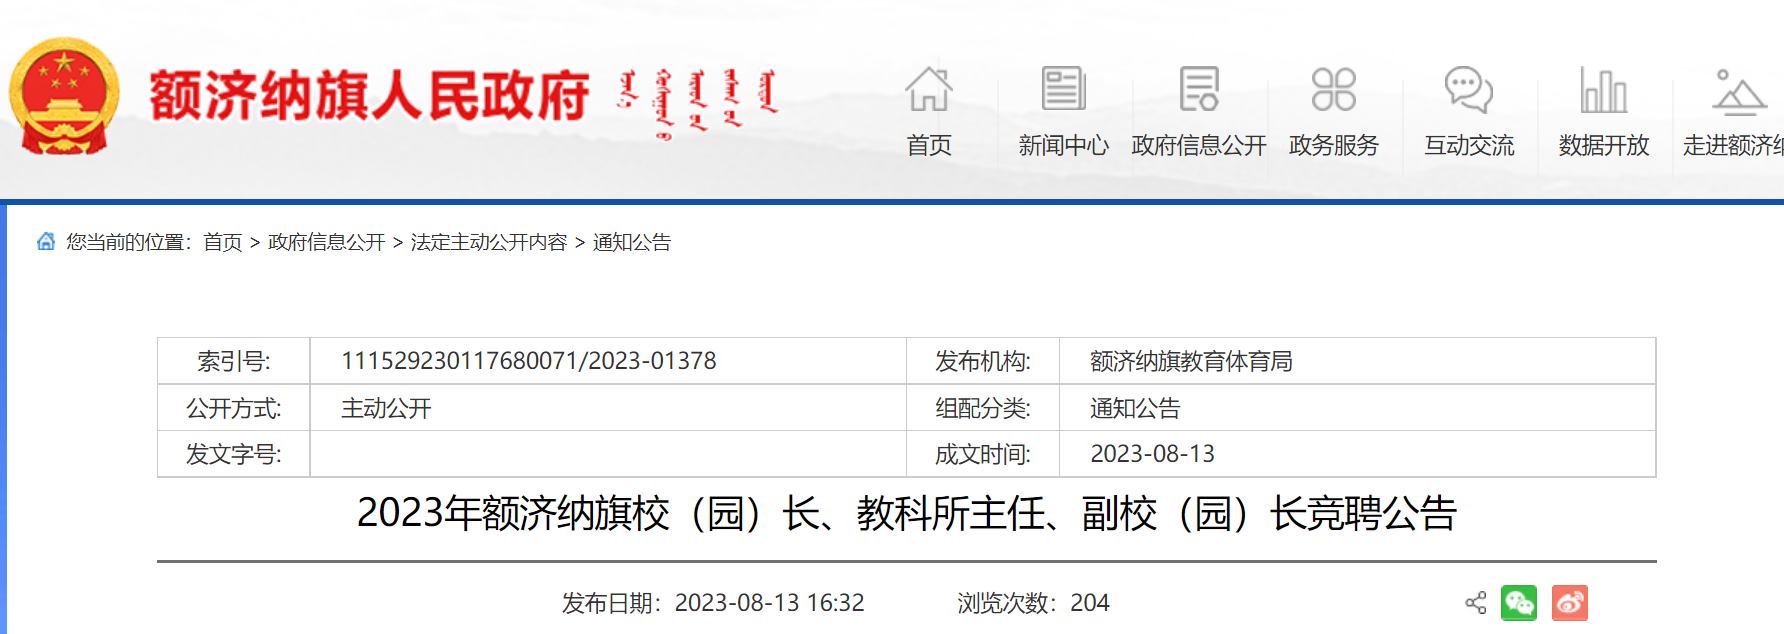Go to 首页 in breadcrumb
The width and height of the screenshot is (1784, 634).
coord(223,242)
